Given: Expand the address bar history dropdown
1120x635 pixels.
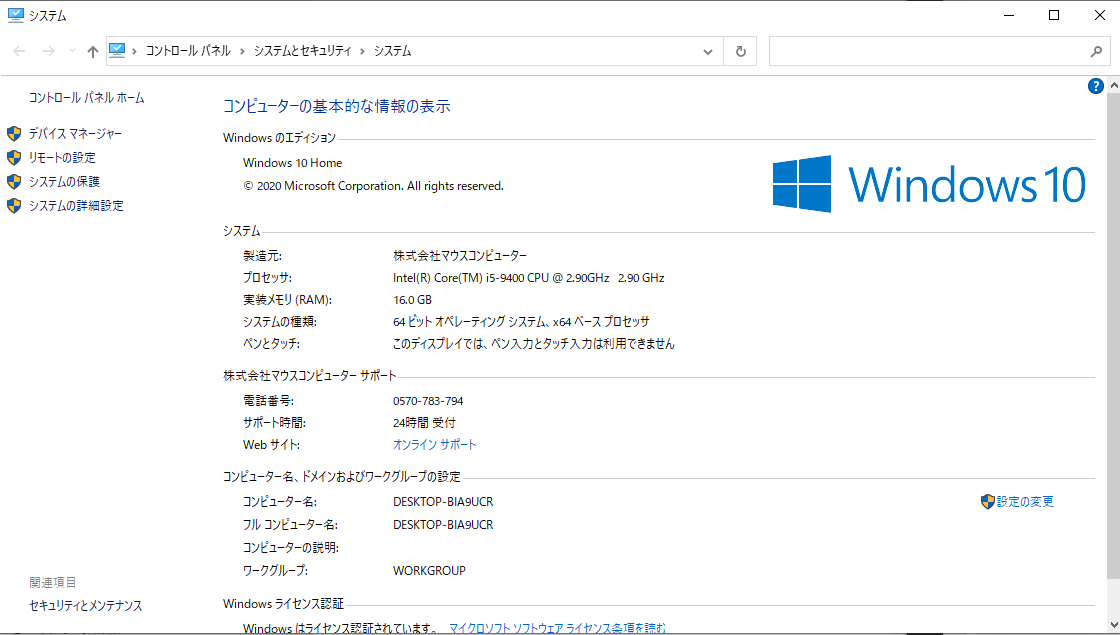Looking at the screenshot, I should pyautogui.click(x=708, y=51).
